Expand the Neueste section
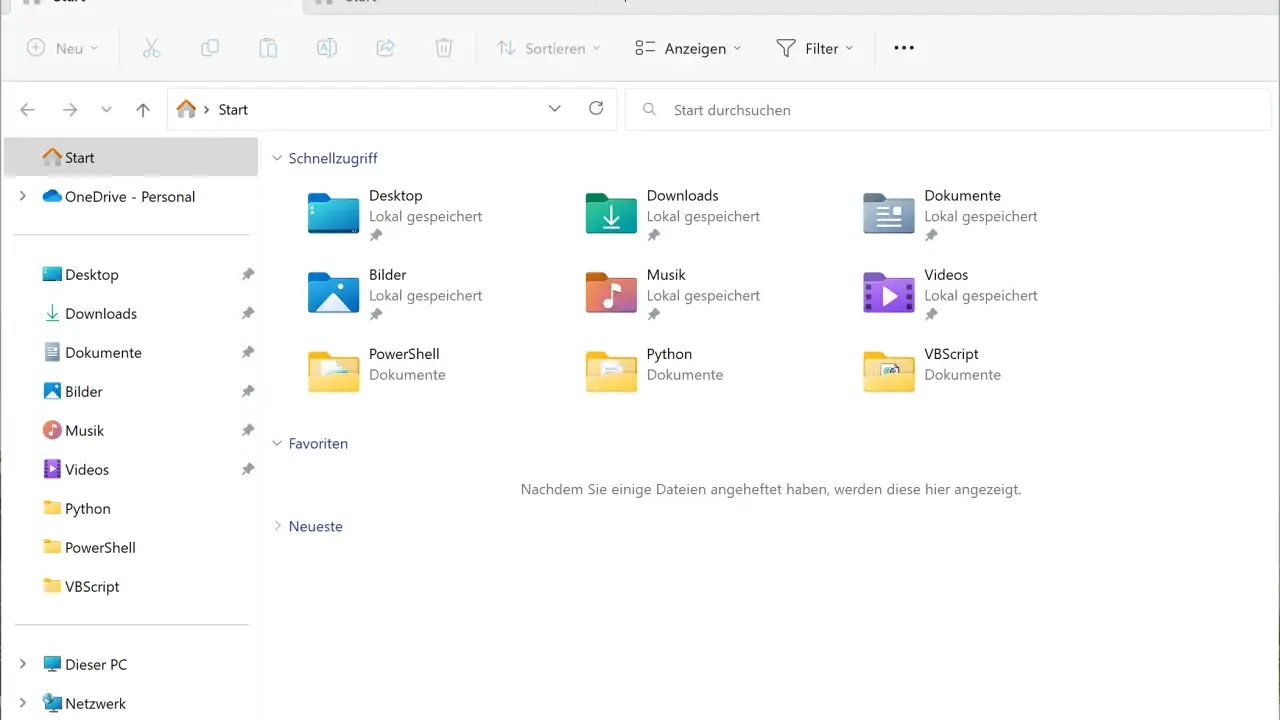1280x720 pixels. point(278,526)
